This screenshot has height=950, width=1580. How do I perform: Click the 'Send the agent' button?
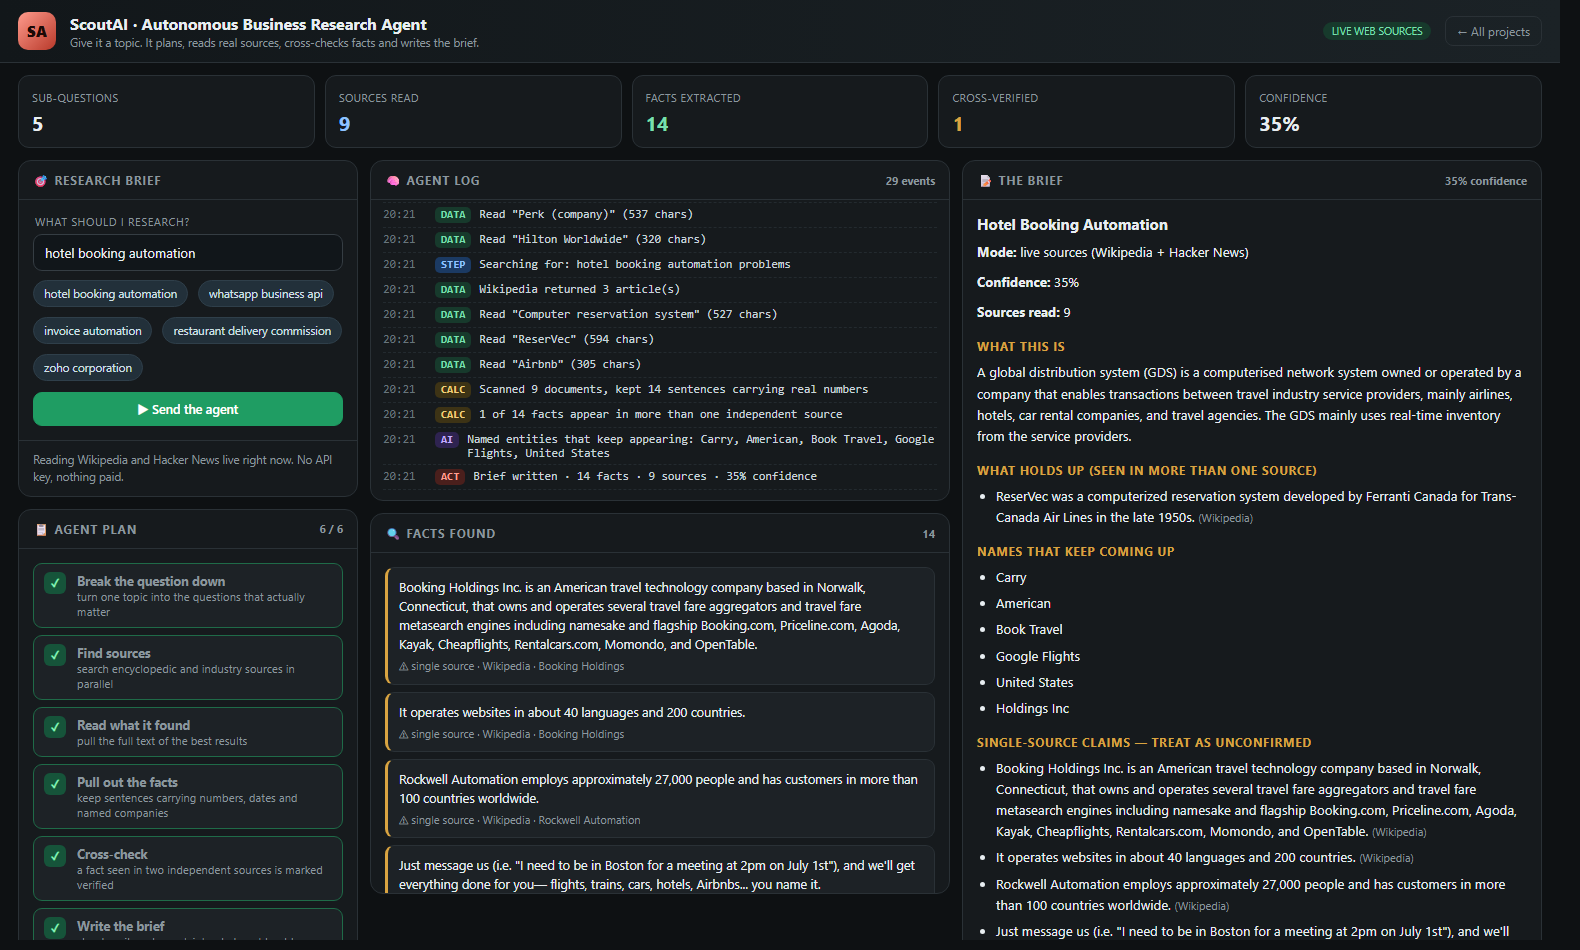click(188, 409)
